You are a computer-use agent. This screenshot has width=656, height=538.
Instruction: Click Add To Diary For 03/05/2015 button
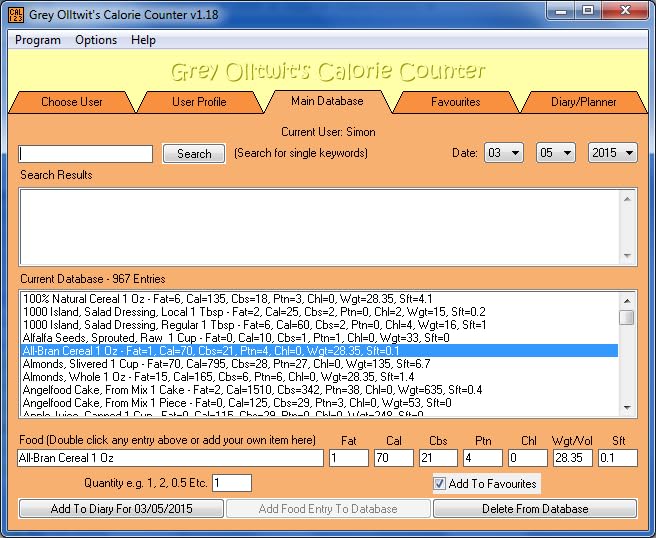(122, 509)
